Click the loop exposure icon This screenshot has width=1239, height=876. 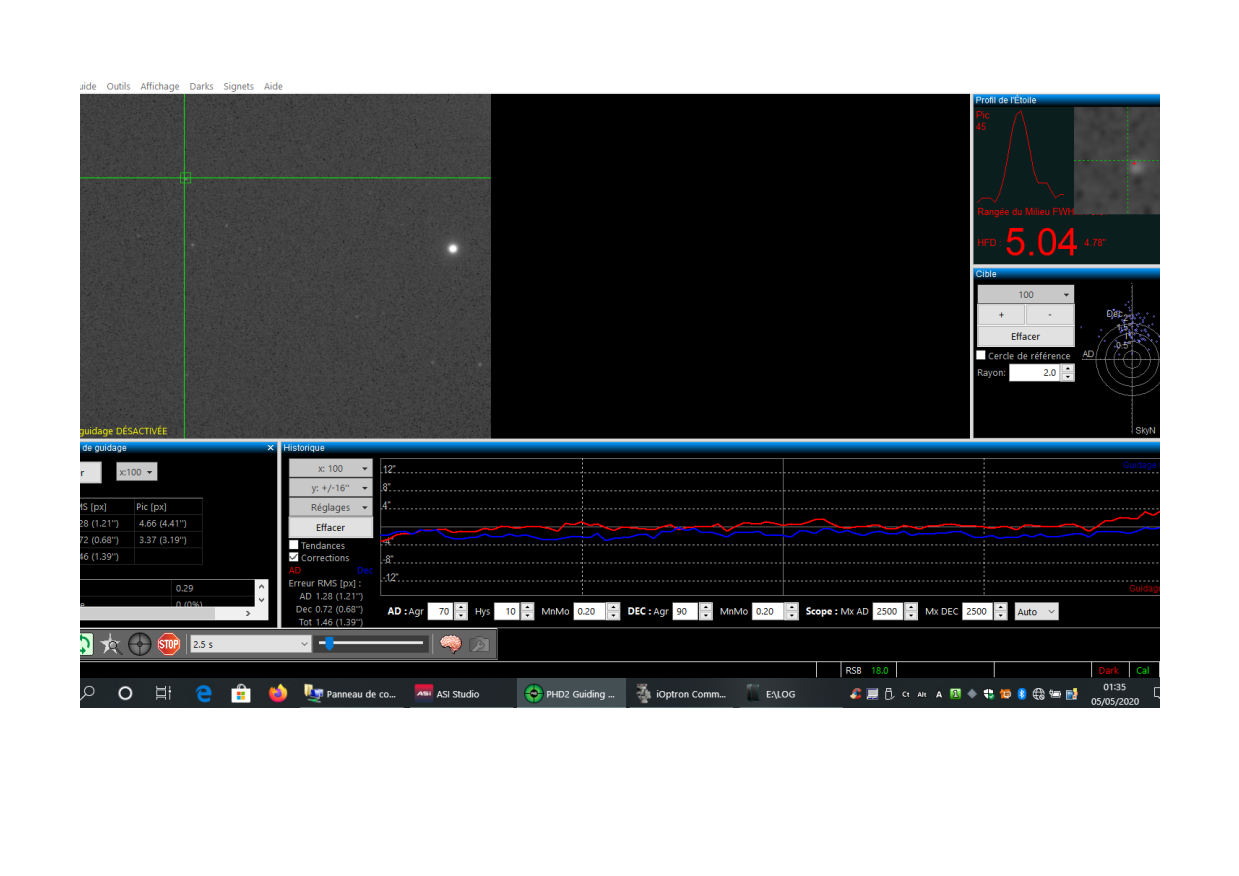click(x=86, y=645)
